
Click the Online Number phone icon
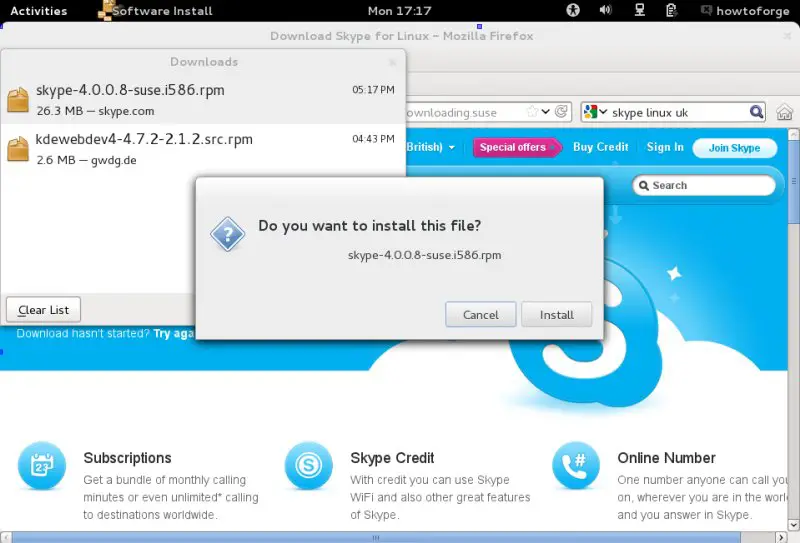(x=576, y=465)
